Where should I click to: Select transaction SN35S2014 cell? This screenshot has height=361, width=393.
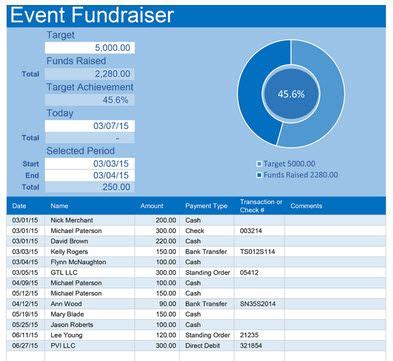click(259, 304)
